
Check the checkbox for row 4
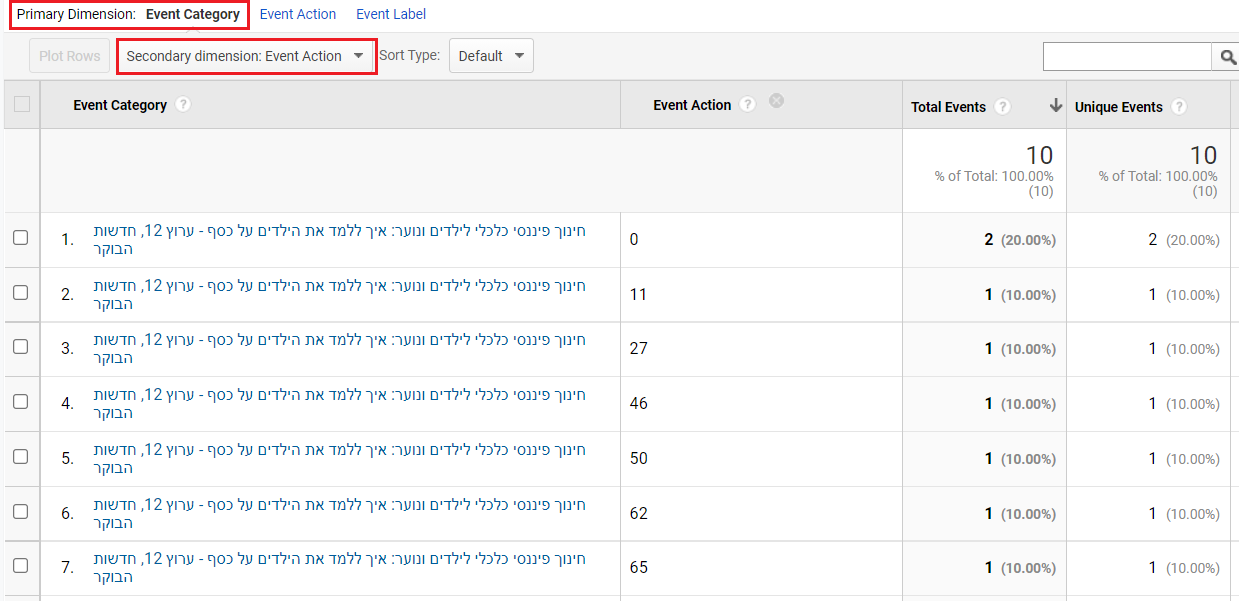[x=21, y=402]
